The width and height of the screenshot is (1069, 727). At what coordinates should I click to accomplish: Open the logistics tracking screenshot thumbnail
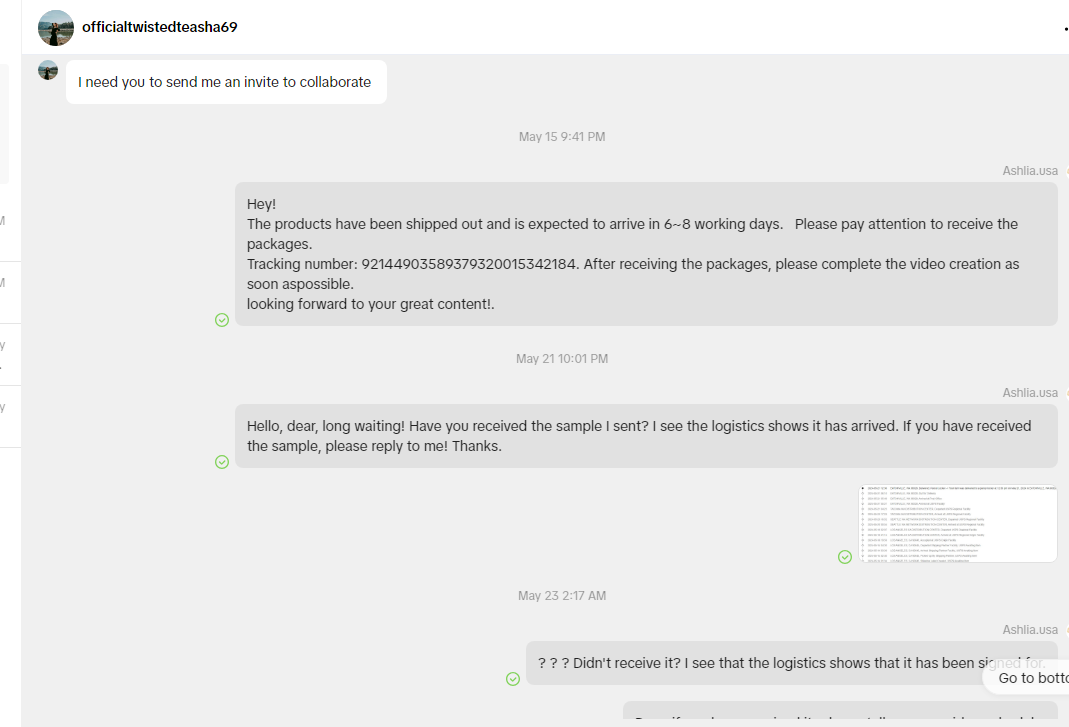point(958,524)
